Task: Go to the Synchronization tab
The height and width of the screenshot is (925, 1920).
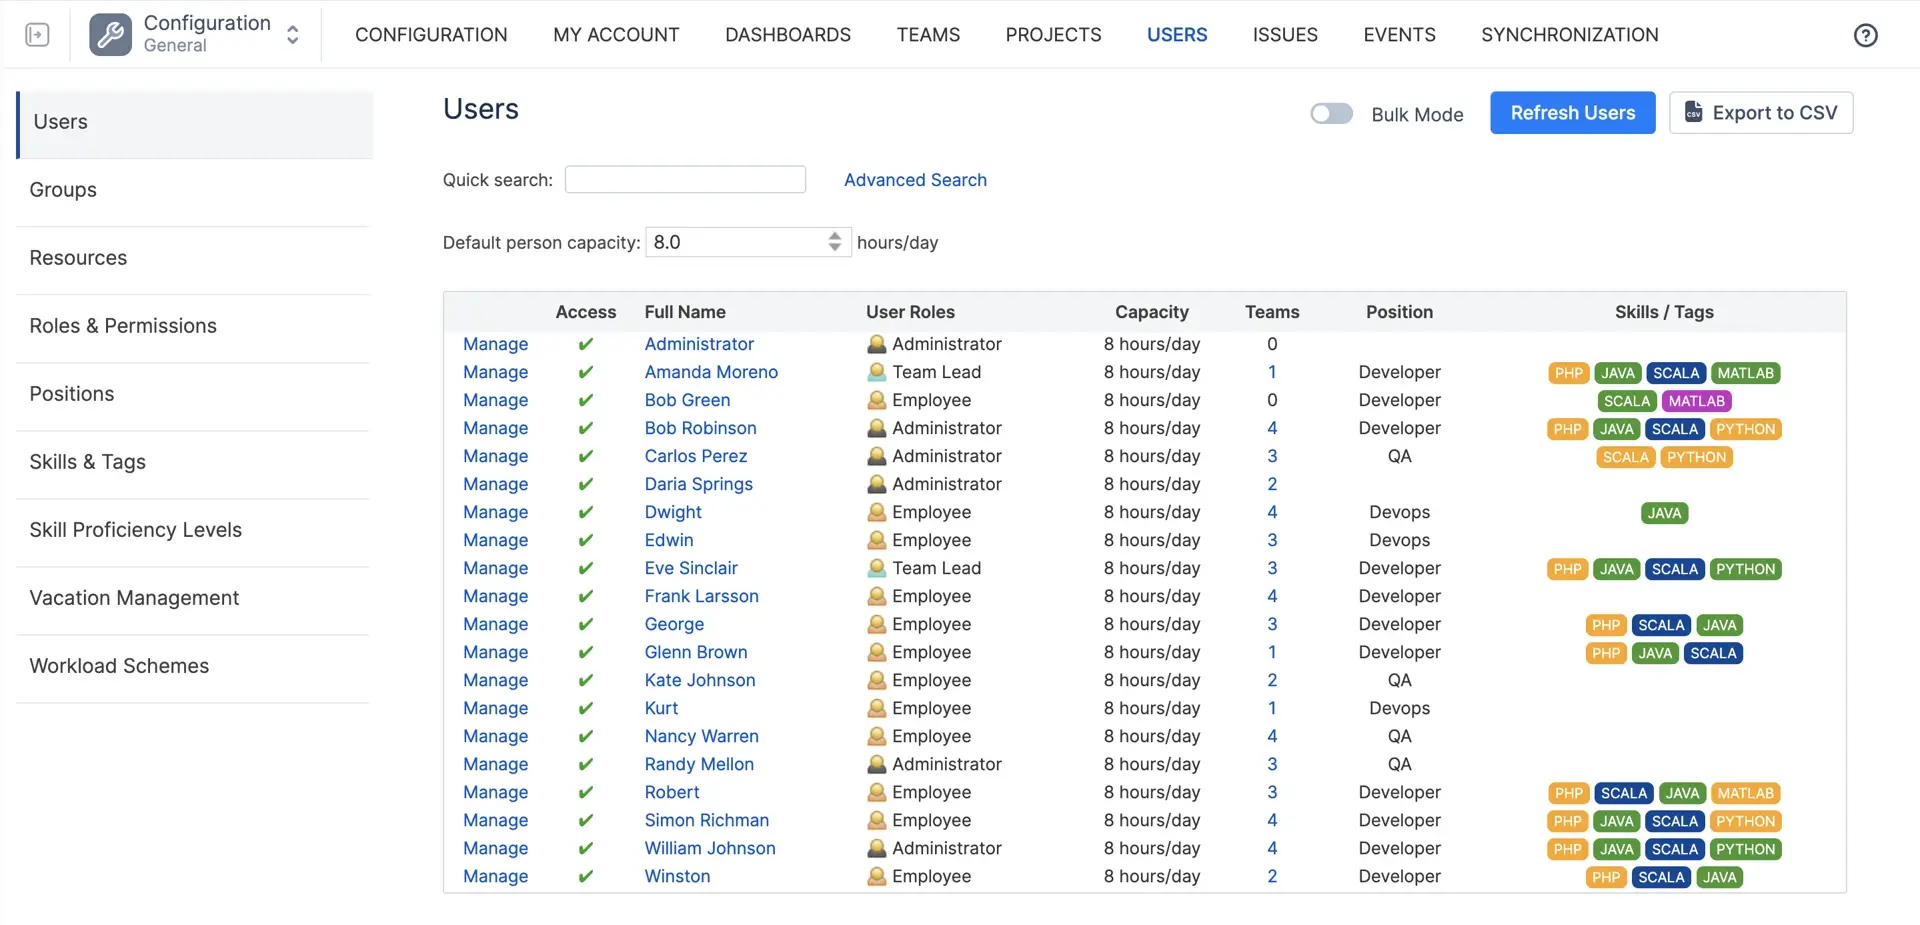Action: click(1569, 35)
